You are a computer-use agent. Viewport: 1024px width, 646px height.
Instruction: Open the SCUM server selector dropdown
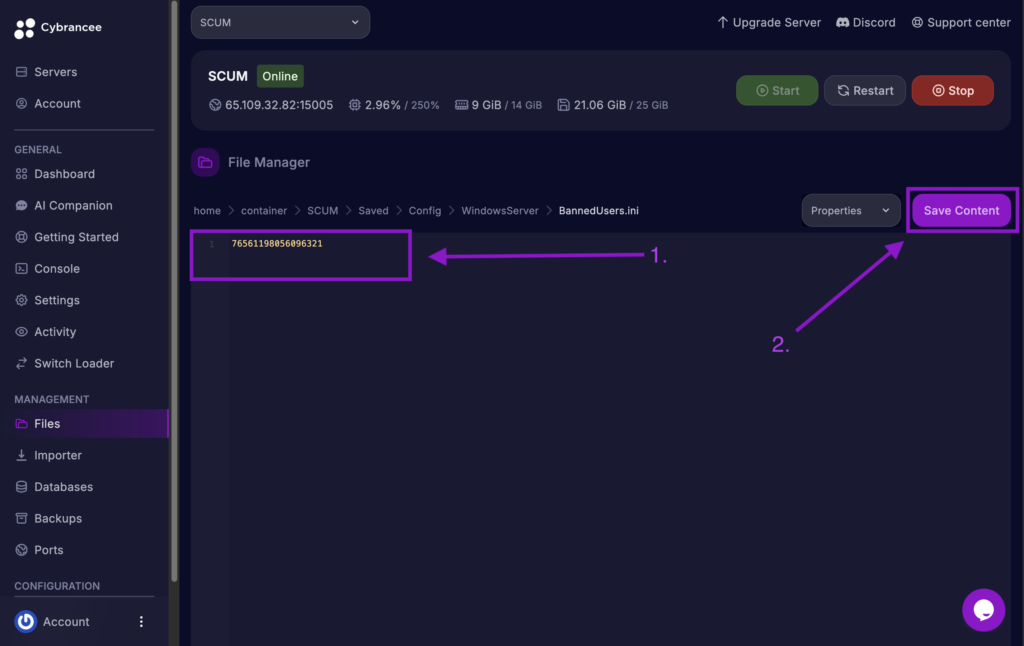coord(280,21)
